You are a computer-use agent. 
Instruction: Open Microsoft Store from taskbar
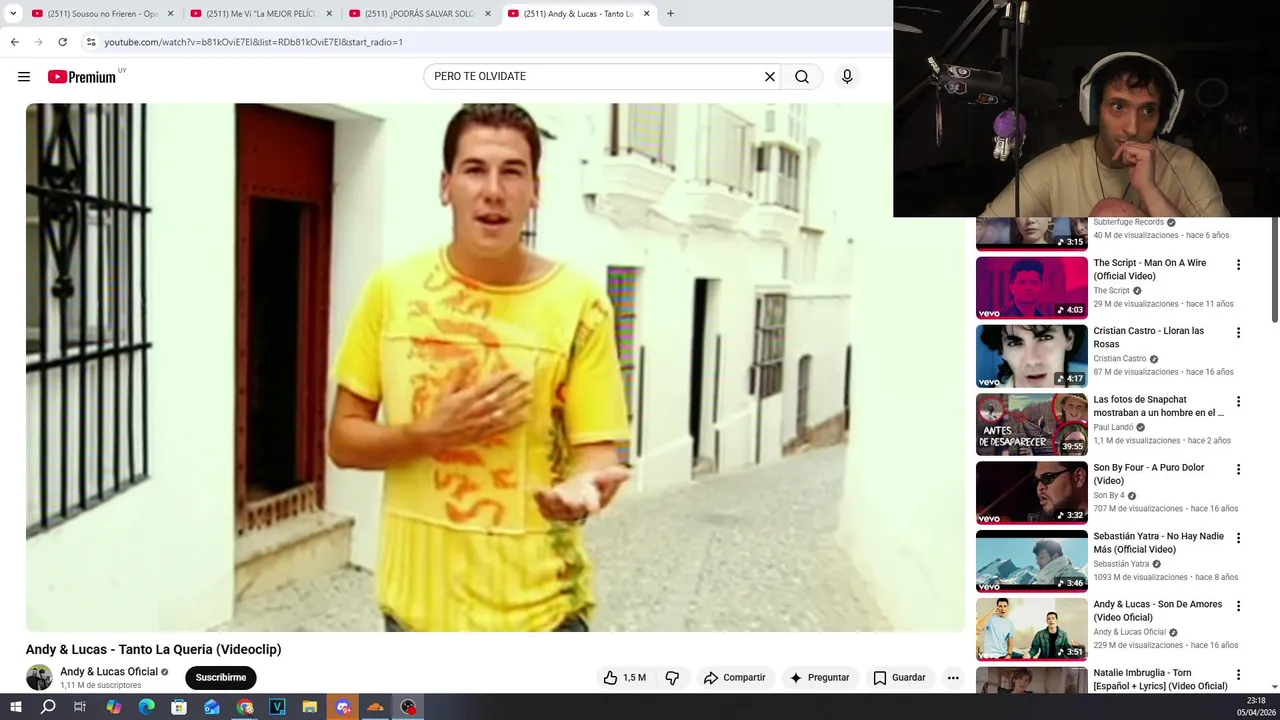point(179,707)
